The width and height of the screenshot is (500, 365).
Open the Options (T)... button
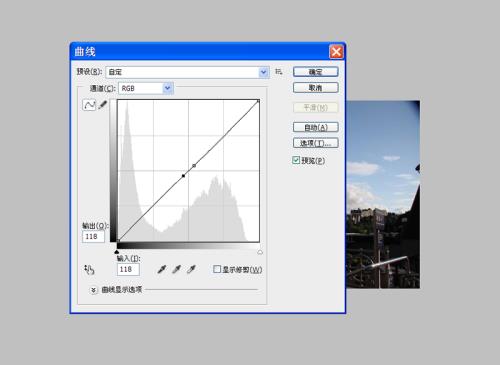316,143
